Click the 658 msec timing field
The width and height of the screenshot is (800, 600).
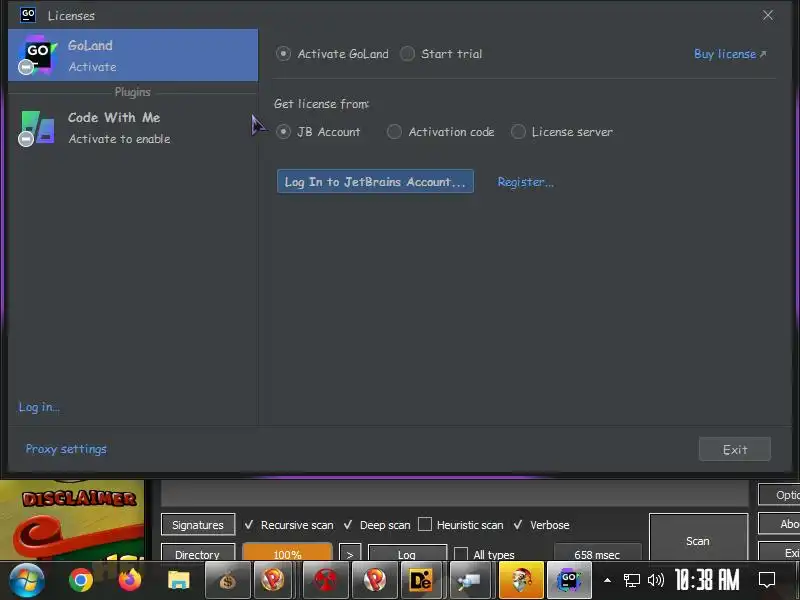pos(597,553)
